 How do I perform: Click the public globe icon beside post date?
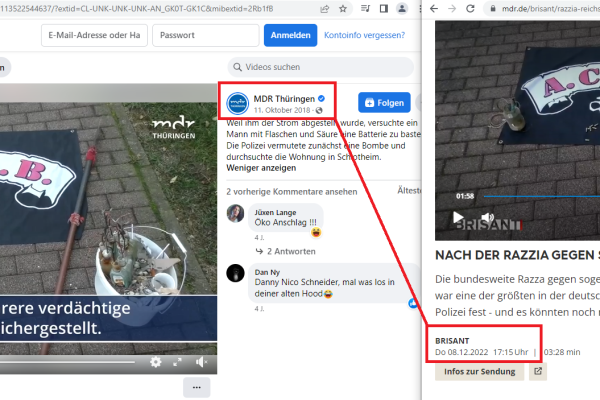pyautogui.click(x=319, y=110)
